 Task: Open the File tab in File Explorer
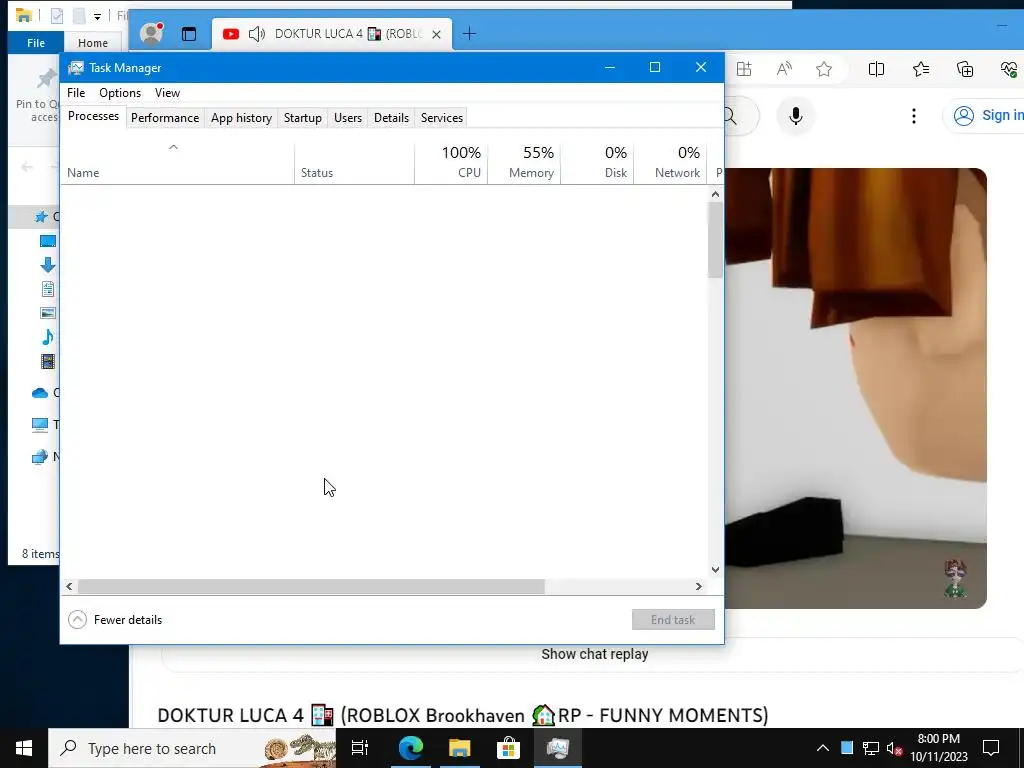coord(36,43)
